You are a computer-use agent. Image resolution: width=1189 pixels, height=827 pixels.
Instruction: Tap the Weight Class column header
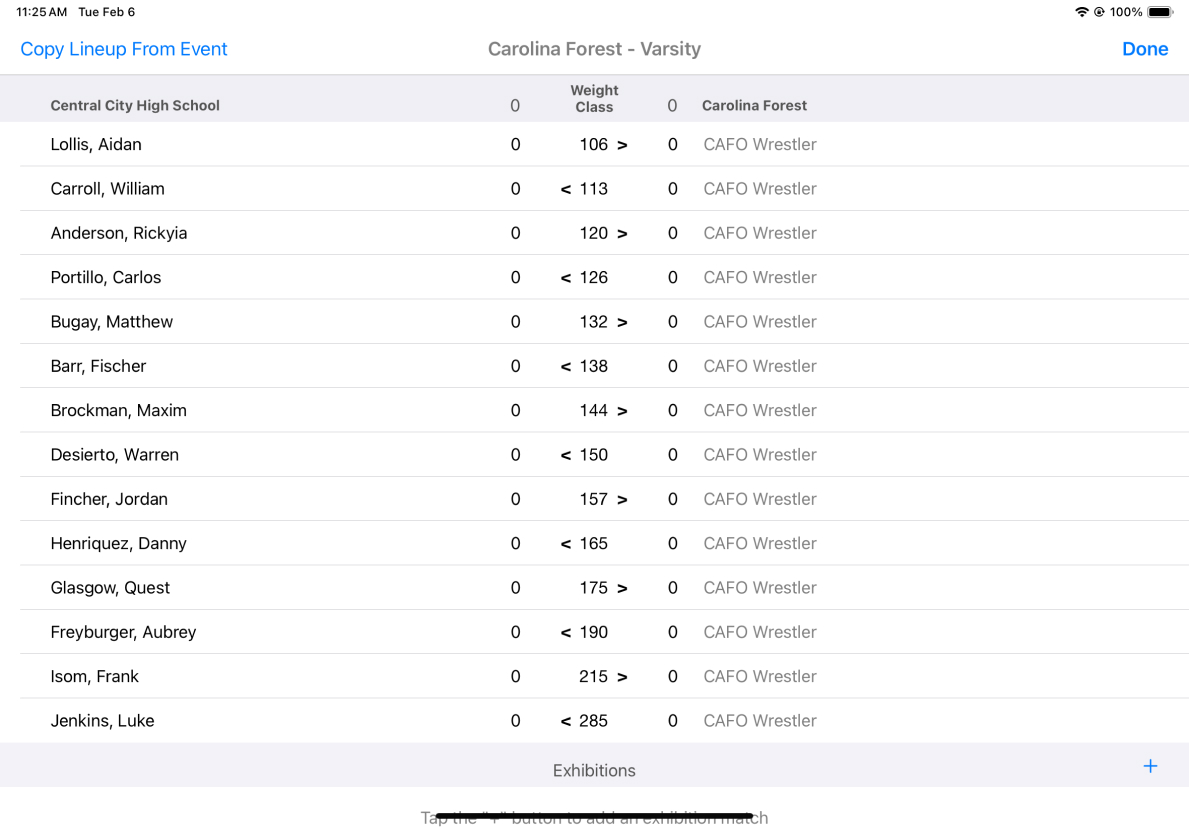[x=594, y=98]
